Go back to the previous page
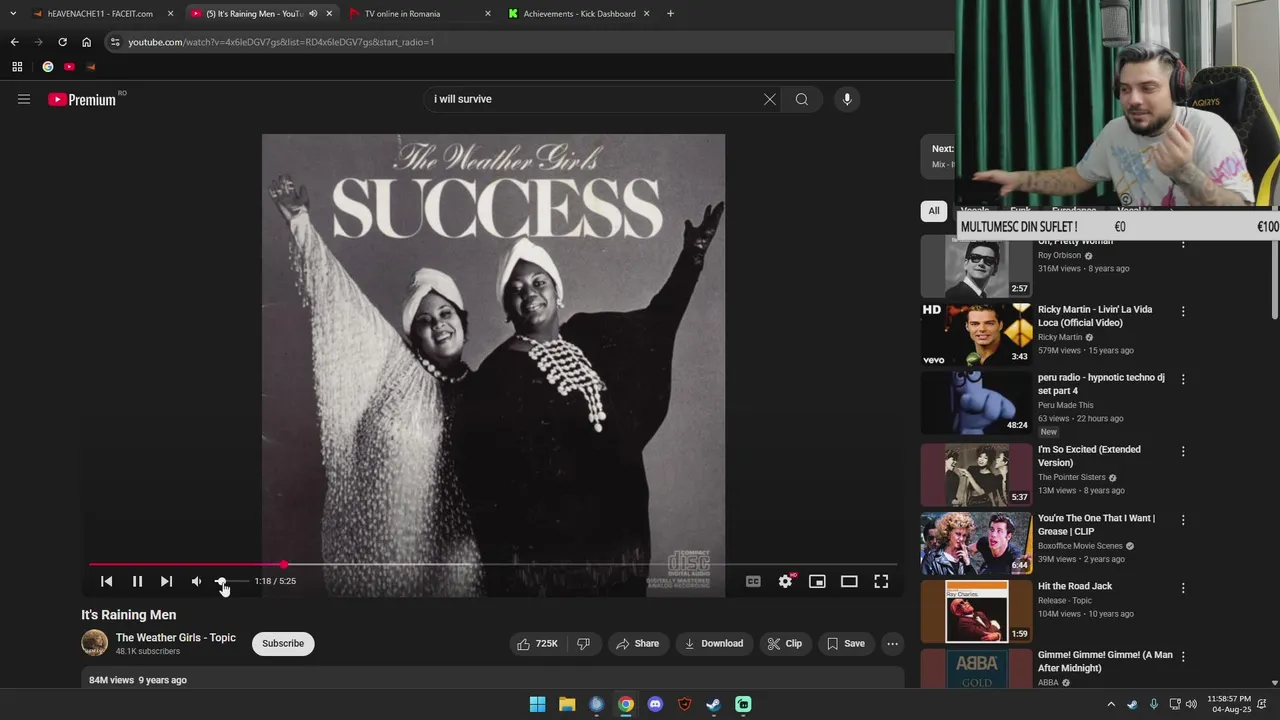Viewport: 1280px width, 720px height. (14, 42)
